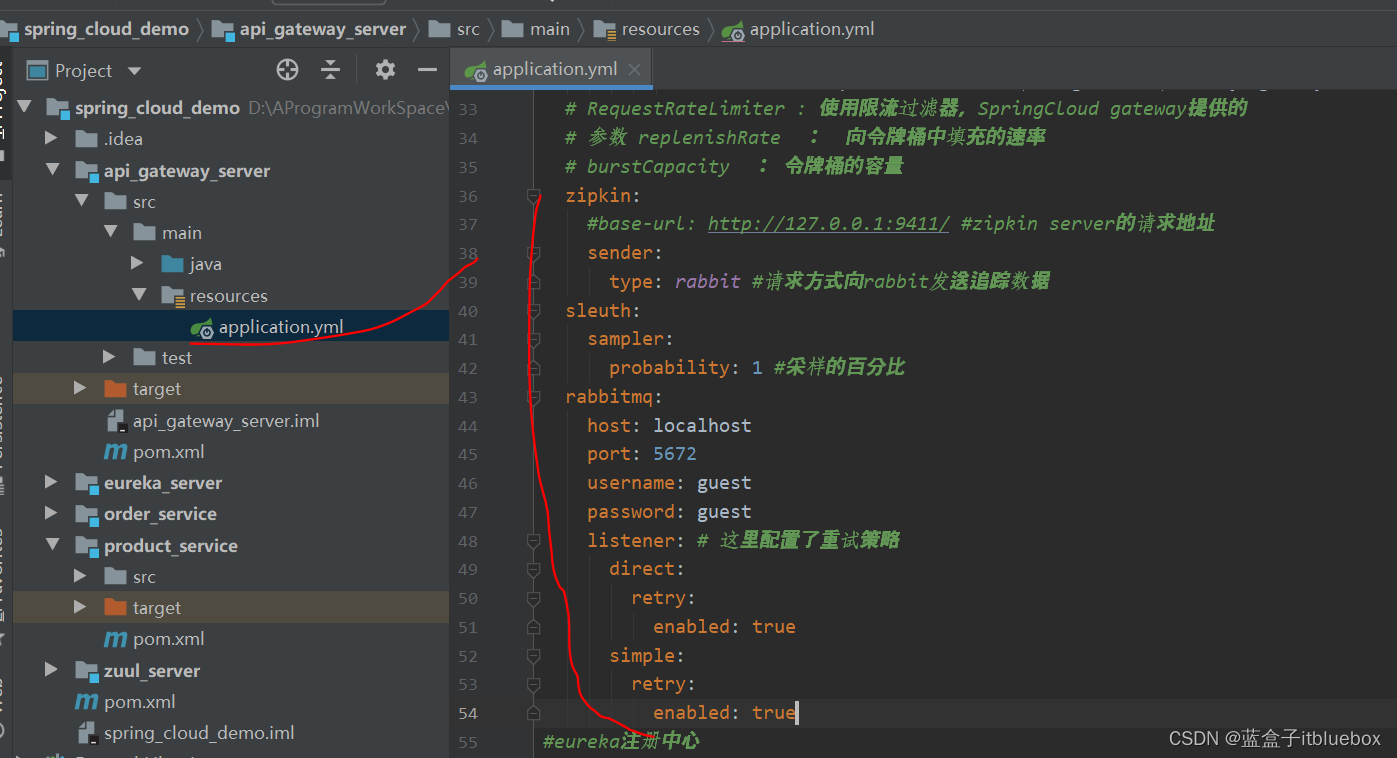Collapse the resources folder arrow
Screen dimensions: 1397x758
pos(138,296)
